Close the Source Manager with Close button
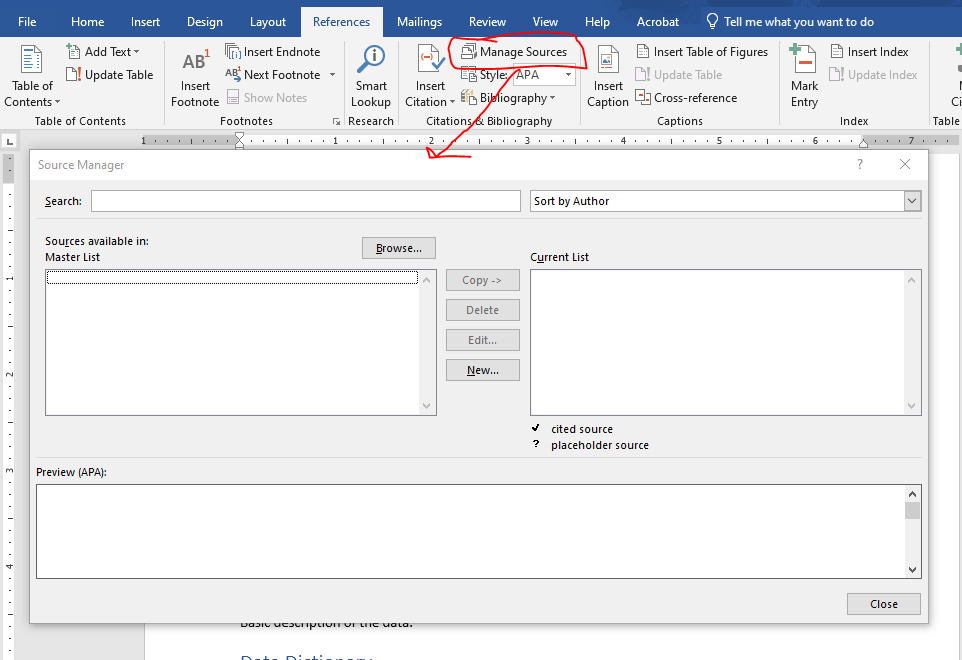This screenshot has height=660, width=962. click(883, 604)
